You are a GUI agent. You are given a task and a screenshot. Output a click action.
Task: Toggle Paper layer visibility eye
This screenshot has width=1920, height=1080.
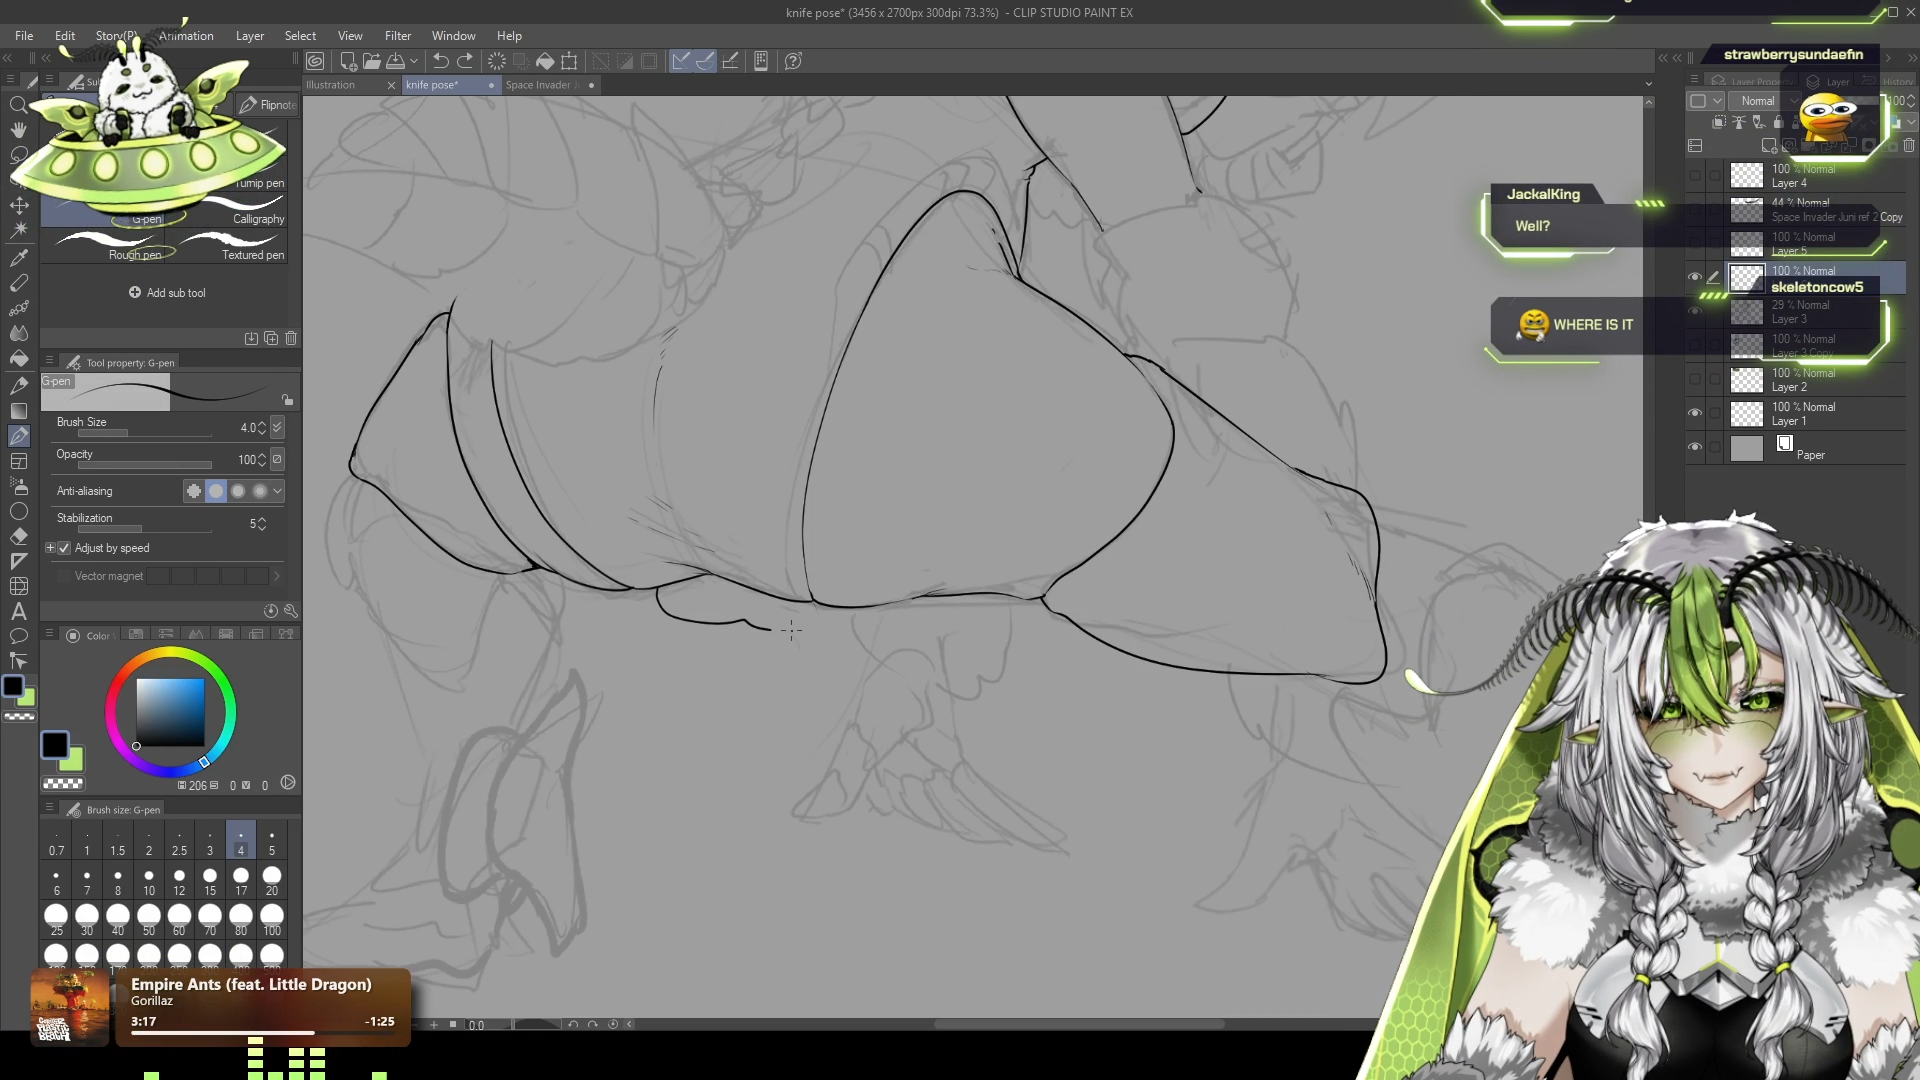tap(1694, 447)
